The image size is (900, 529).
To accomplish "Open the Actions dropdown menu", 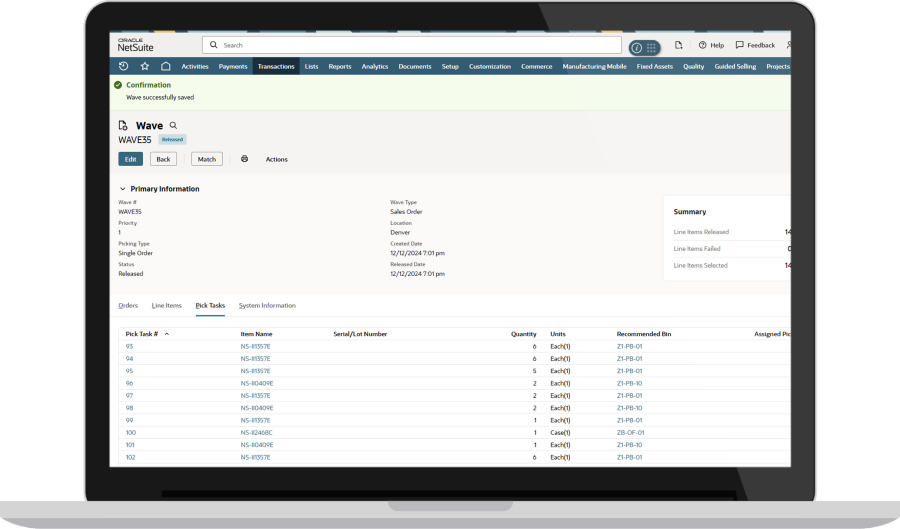I will click(x=276, y=159).
